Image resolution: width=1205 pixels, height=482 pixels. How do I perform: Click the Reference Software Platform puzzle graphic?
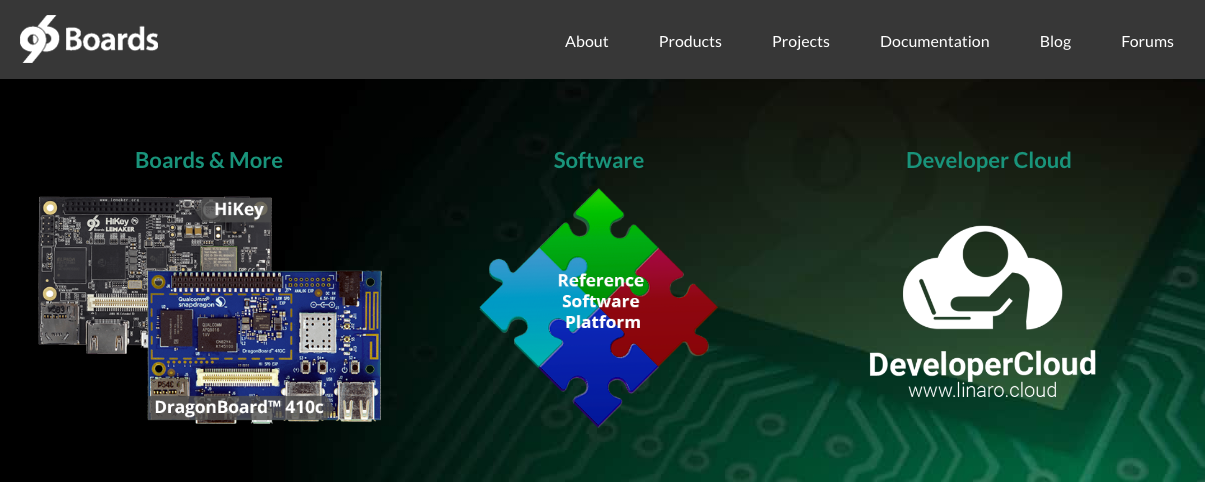point(599,307)
